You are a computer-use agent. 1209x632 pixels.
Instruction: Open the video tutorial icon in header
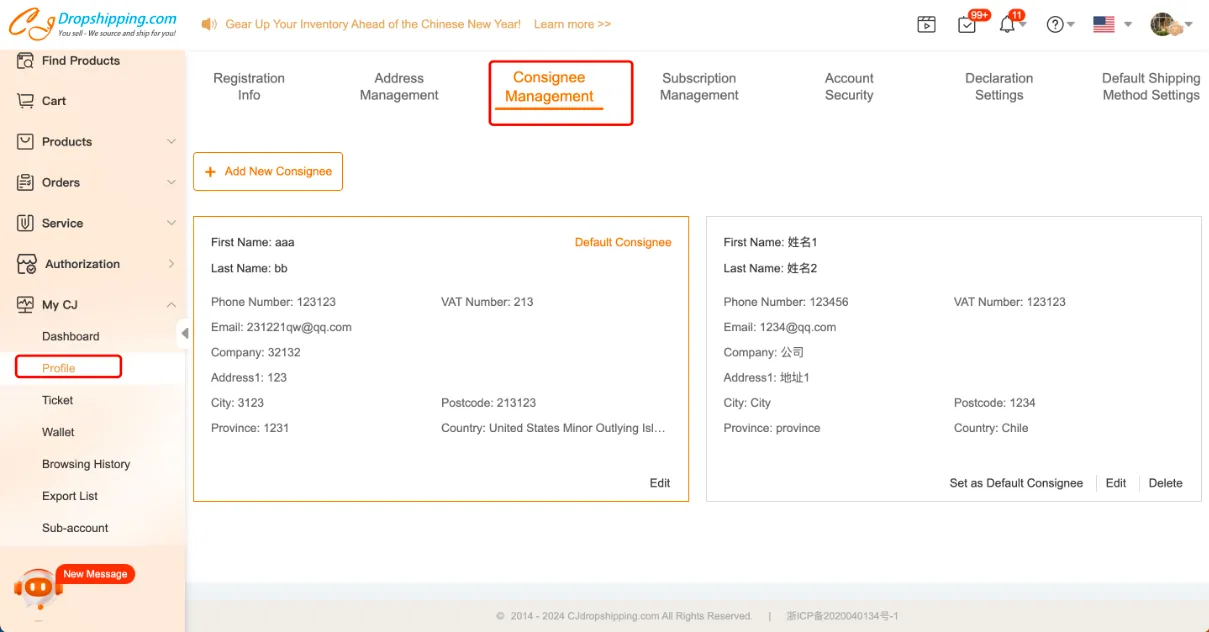(x=926, y=25)
